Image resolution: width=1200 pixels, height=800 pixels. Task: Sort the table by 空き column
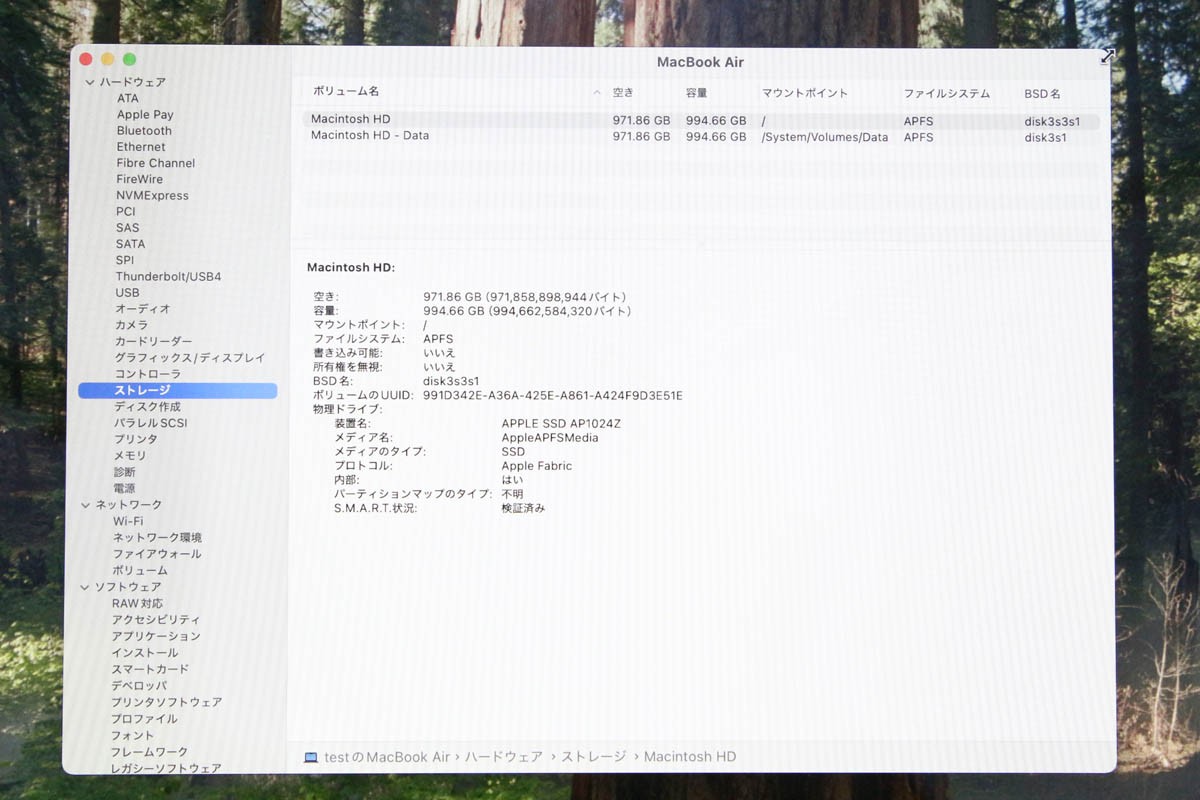[623, 93]
